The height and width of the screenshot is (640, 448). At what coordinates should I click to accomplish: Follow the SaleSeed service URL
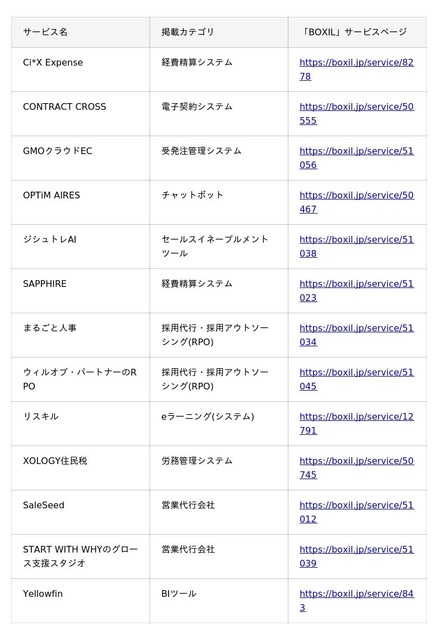point(356,512)
